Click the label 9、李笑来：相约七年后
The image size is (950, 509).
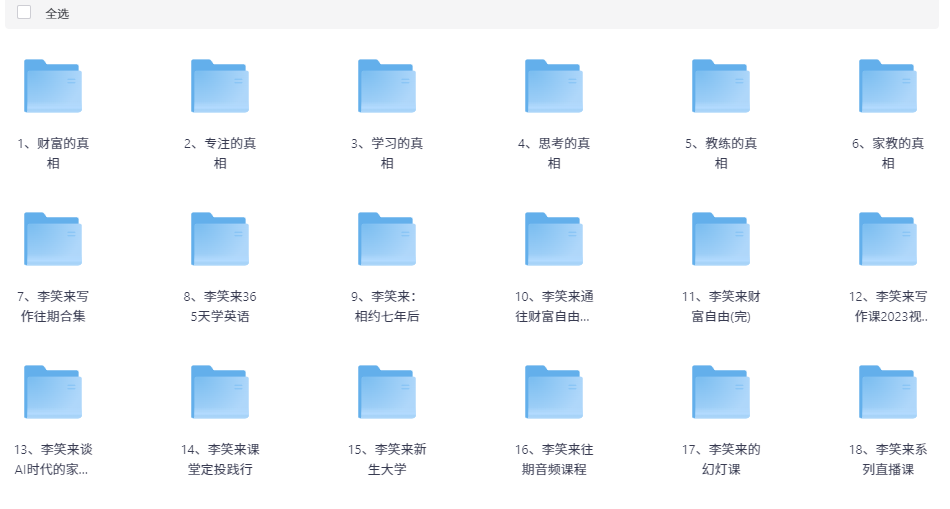387,306
